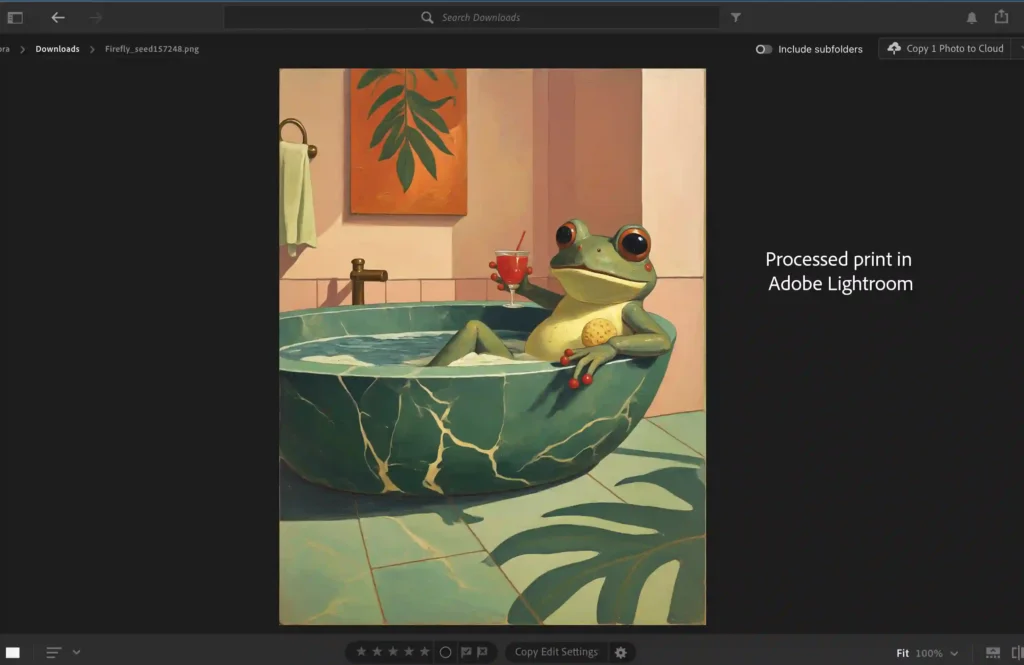Open notifications bell
1024x665 pixels.
pyautogui.click(x=972, y=17)
